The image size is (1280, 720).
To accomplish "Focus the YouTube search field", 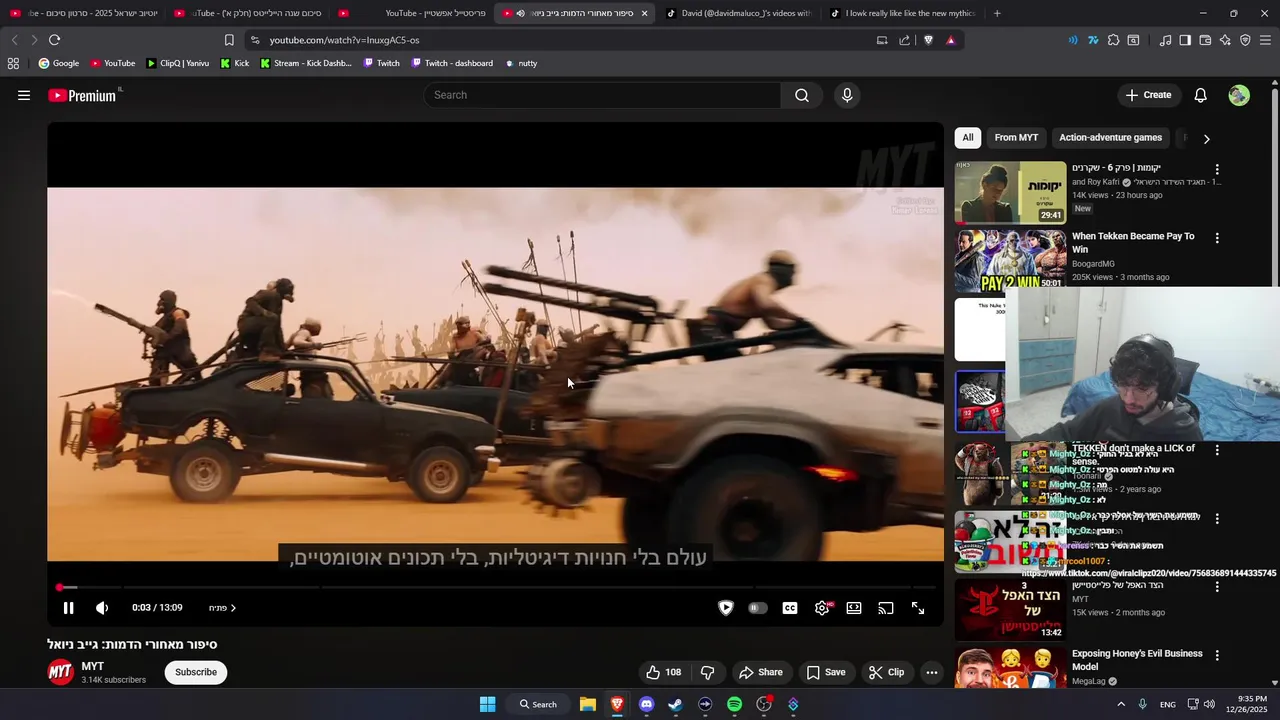I will click(x=603, y=95).
